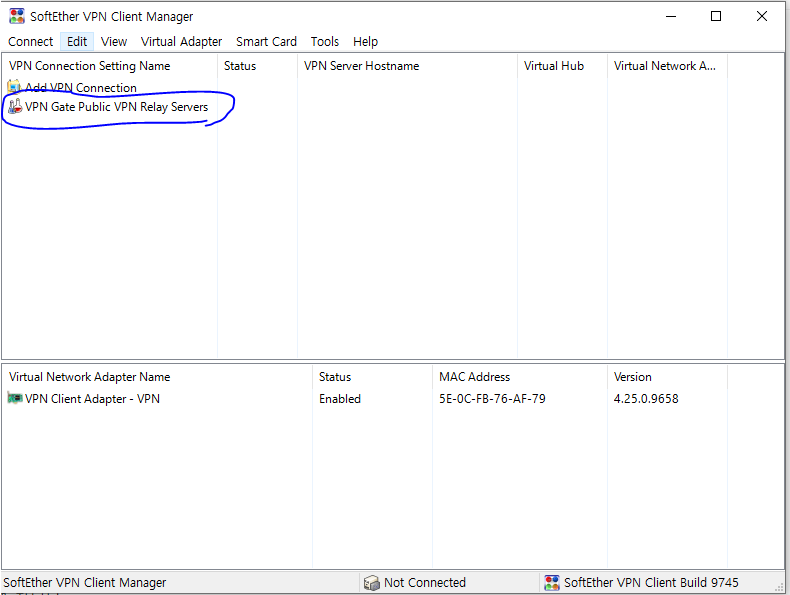Select VPN Gate Public VPN Relay Servers
Viewport: 790px width, 595px height.
pos(116,107)
